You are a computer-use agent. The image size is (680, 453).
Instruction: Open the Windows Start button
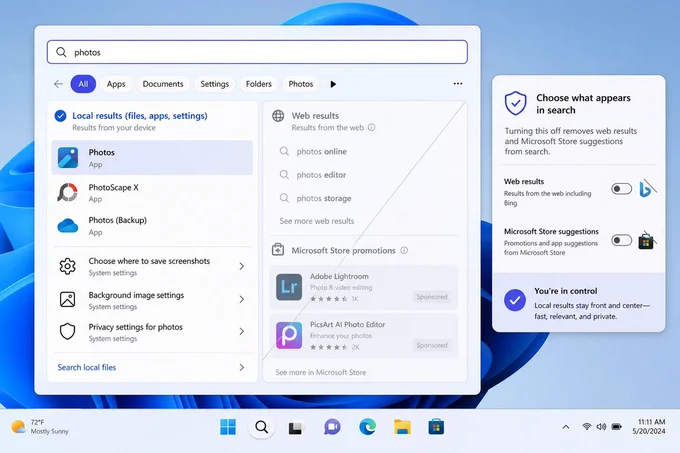point(228,427)
